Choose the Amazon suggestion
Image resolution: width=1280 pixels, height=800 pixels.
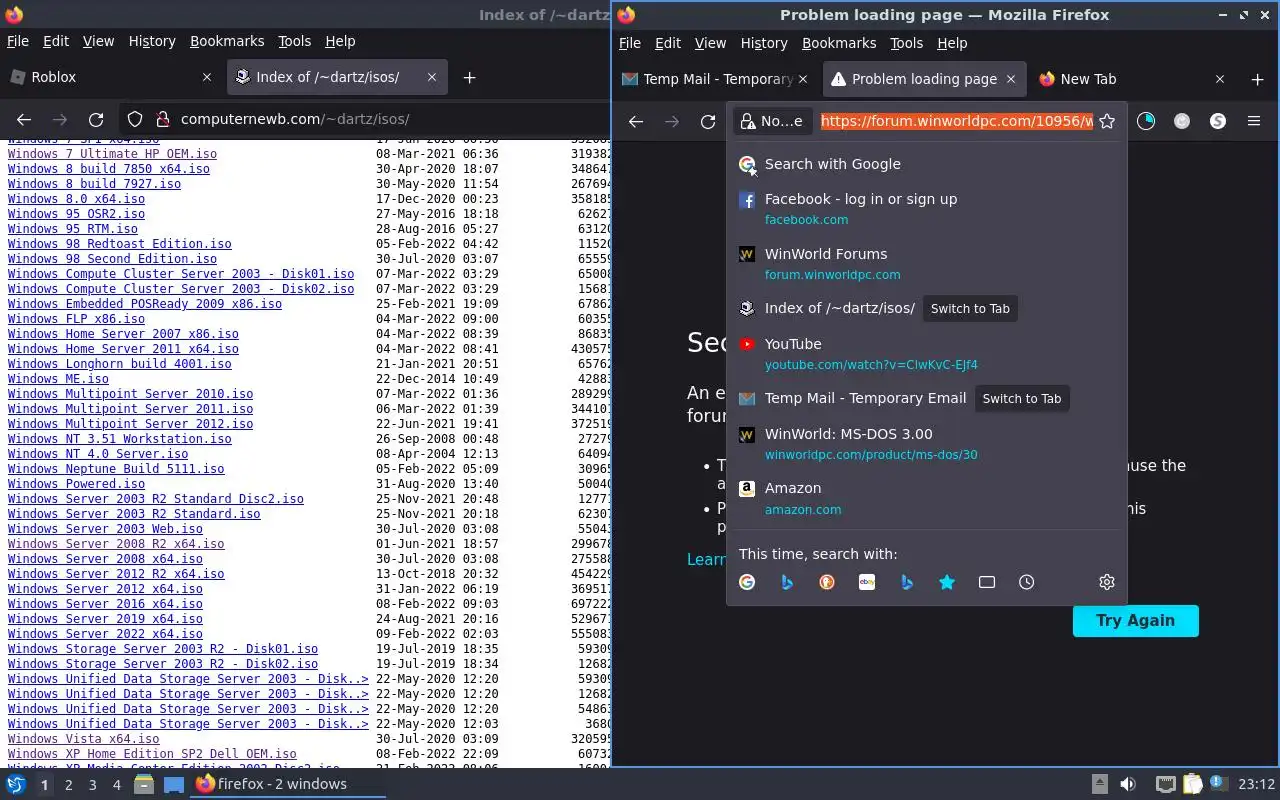point(927,498)
